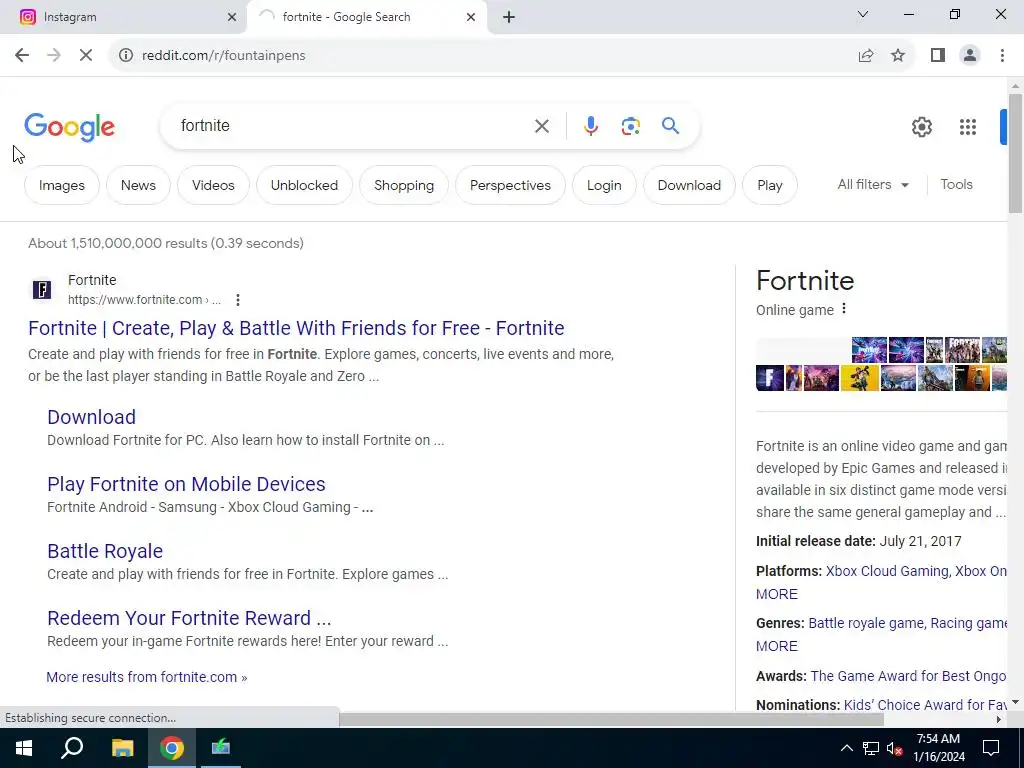Close the fortnite Google Search tab
This screenshot has height=768, width=1024.
click(471, 17)
